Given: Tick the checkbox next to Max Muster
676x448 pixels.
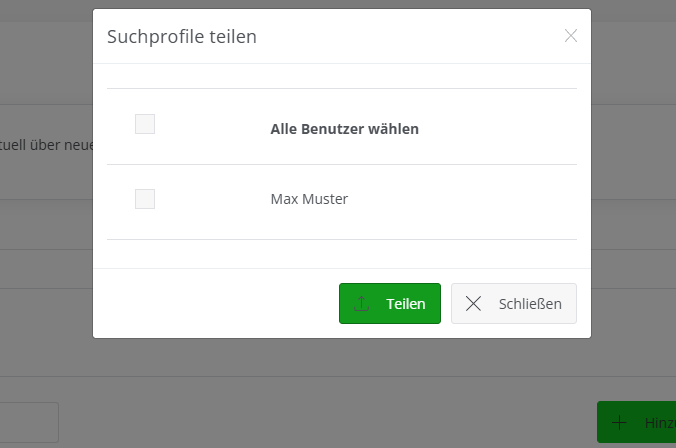Looking at the screenshot, I should tap(145, 199).
